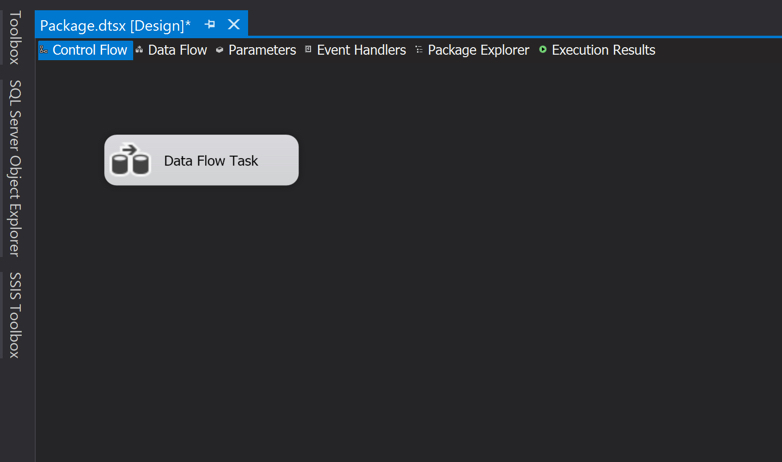
Task: Show the Package Explorer tab
Action: tap(478, 50)
